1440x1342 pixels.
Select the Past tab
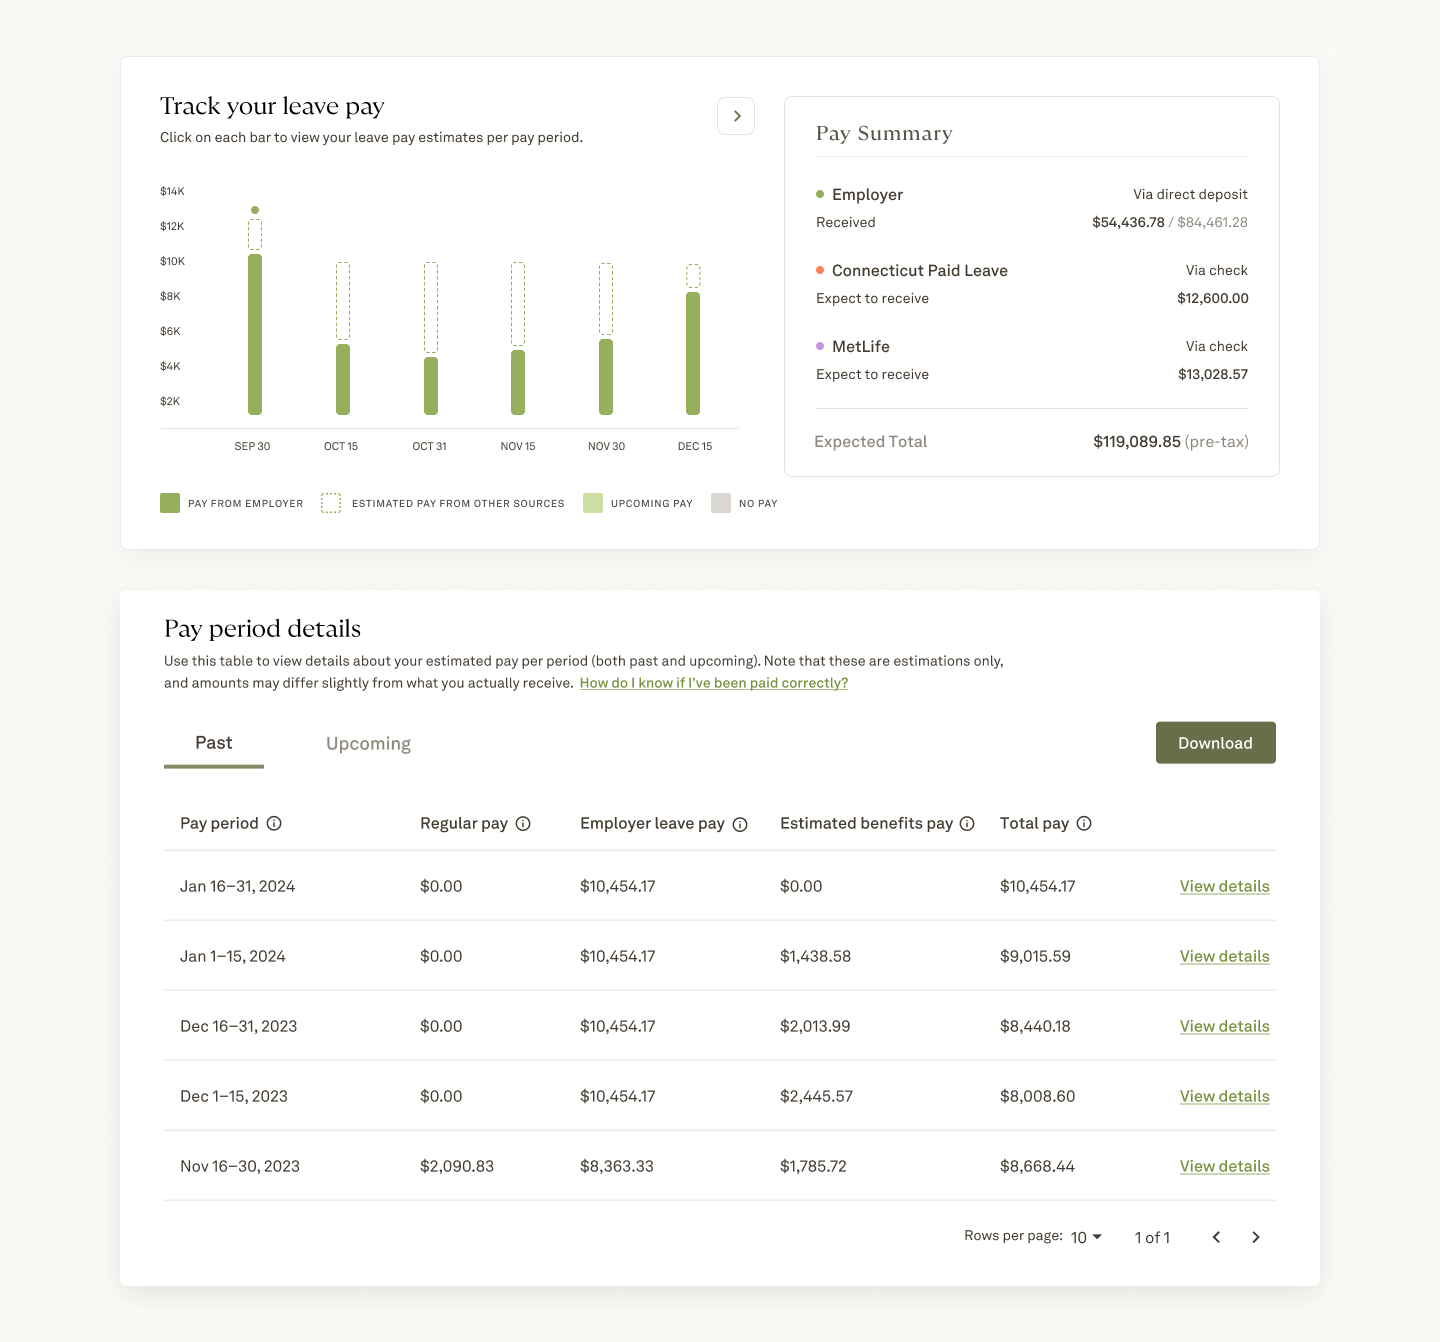(x=213, y=742)
